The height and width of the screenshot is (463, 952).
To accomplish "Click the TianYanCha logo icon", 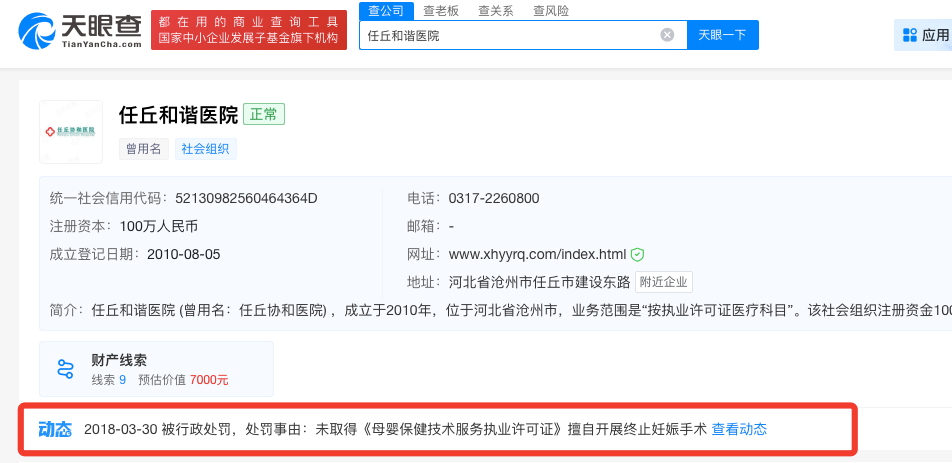I will click(38, 30).
